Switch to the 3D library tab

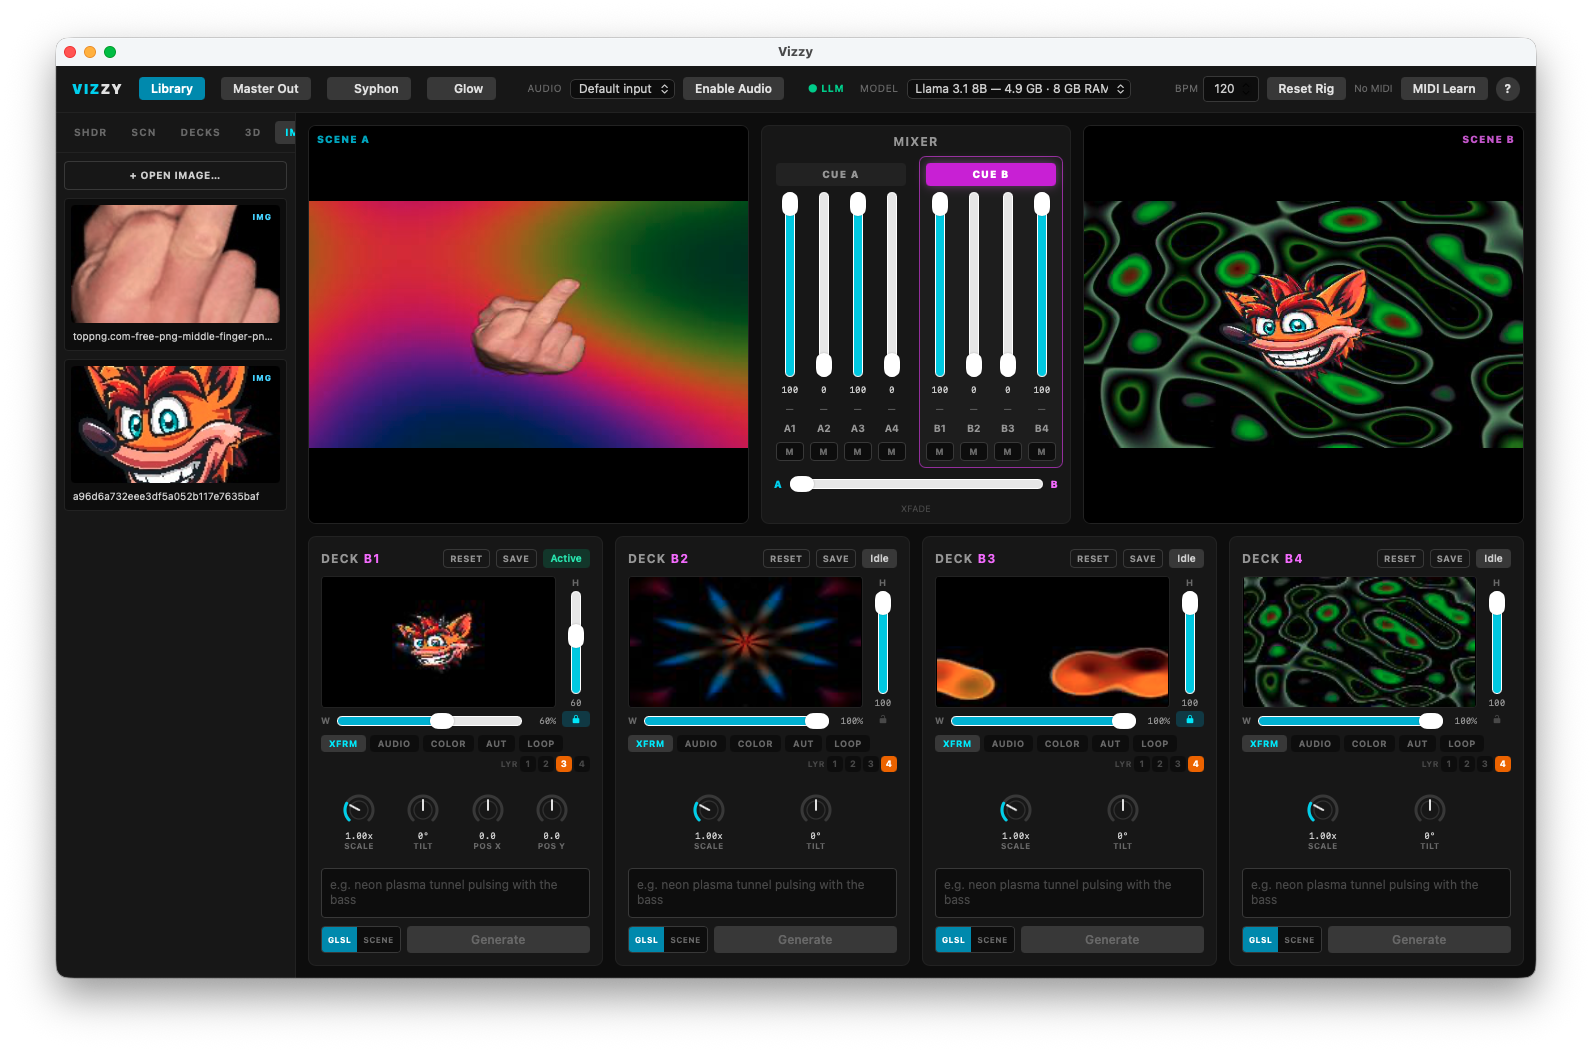click(x=253, y=132)
